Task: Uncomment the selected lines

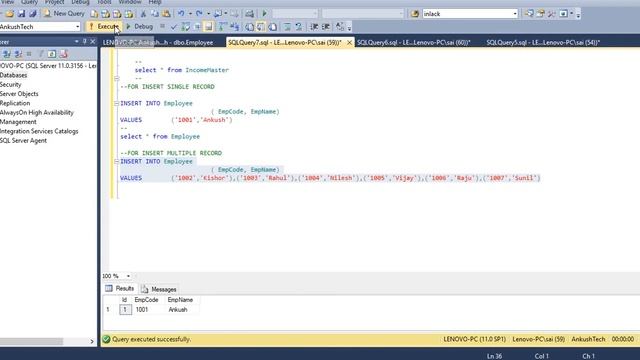Action: [x=299, y=27]
